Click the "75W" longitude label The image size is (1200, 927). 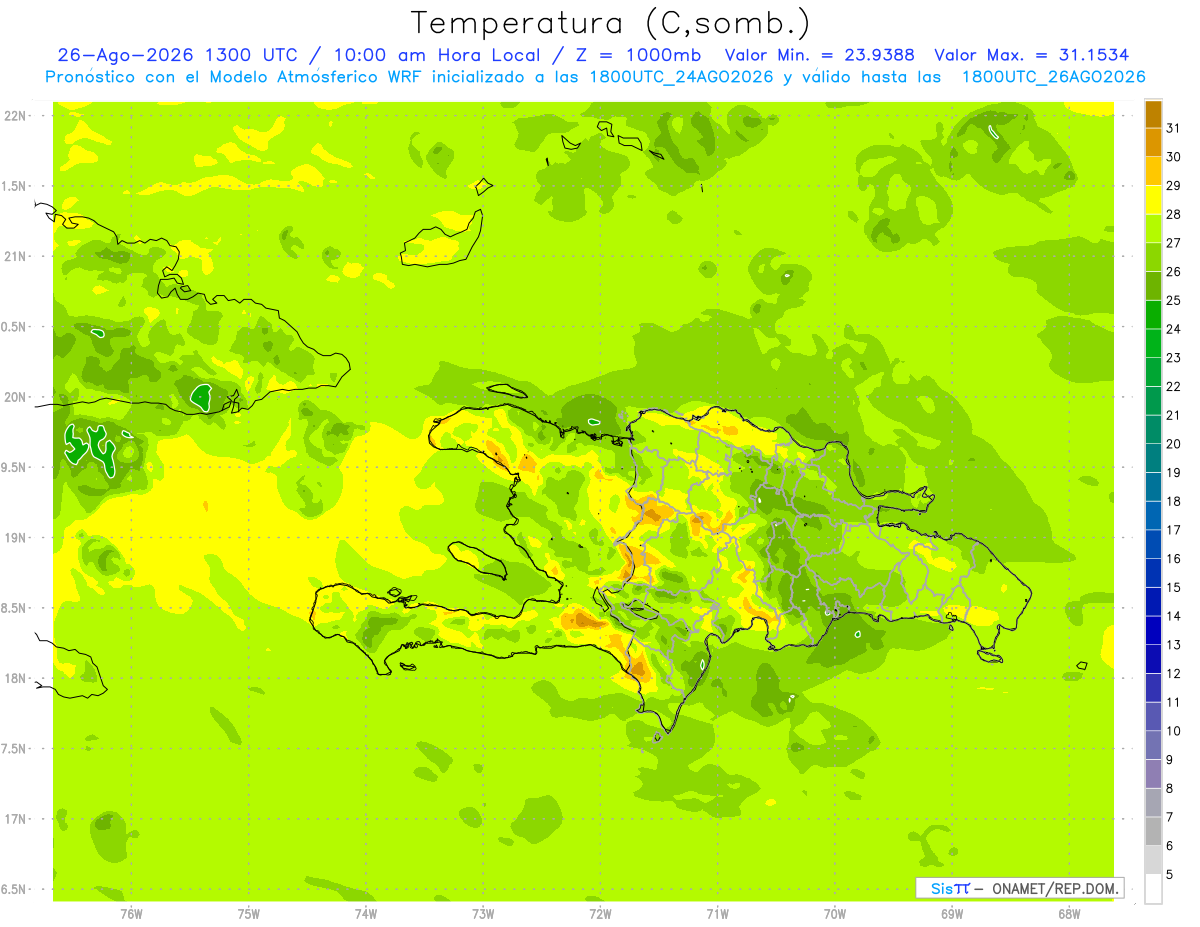point(249,913)
